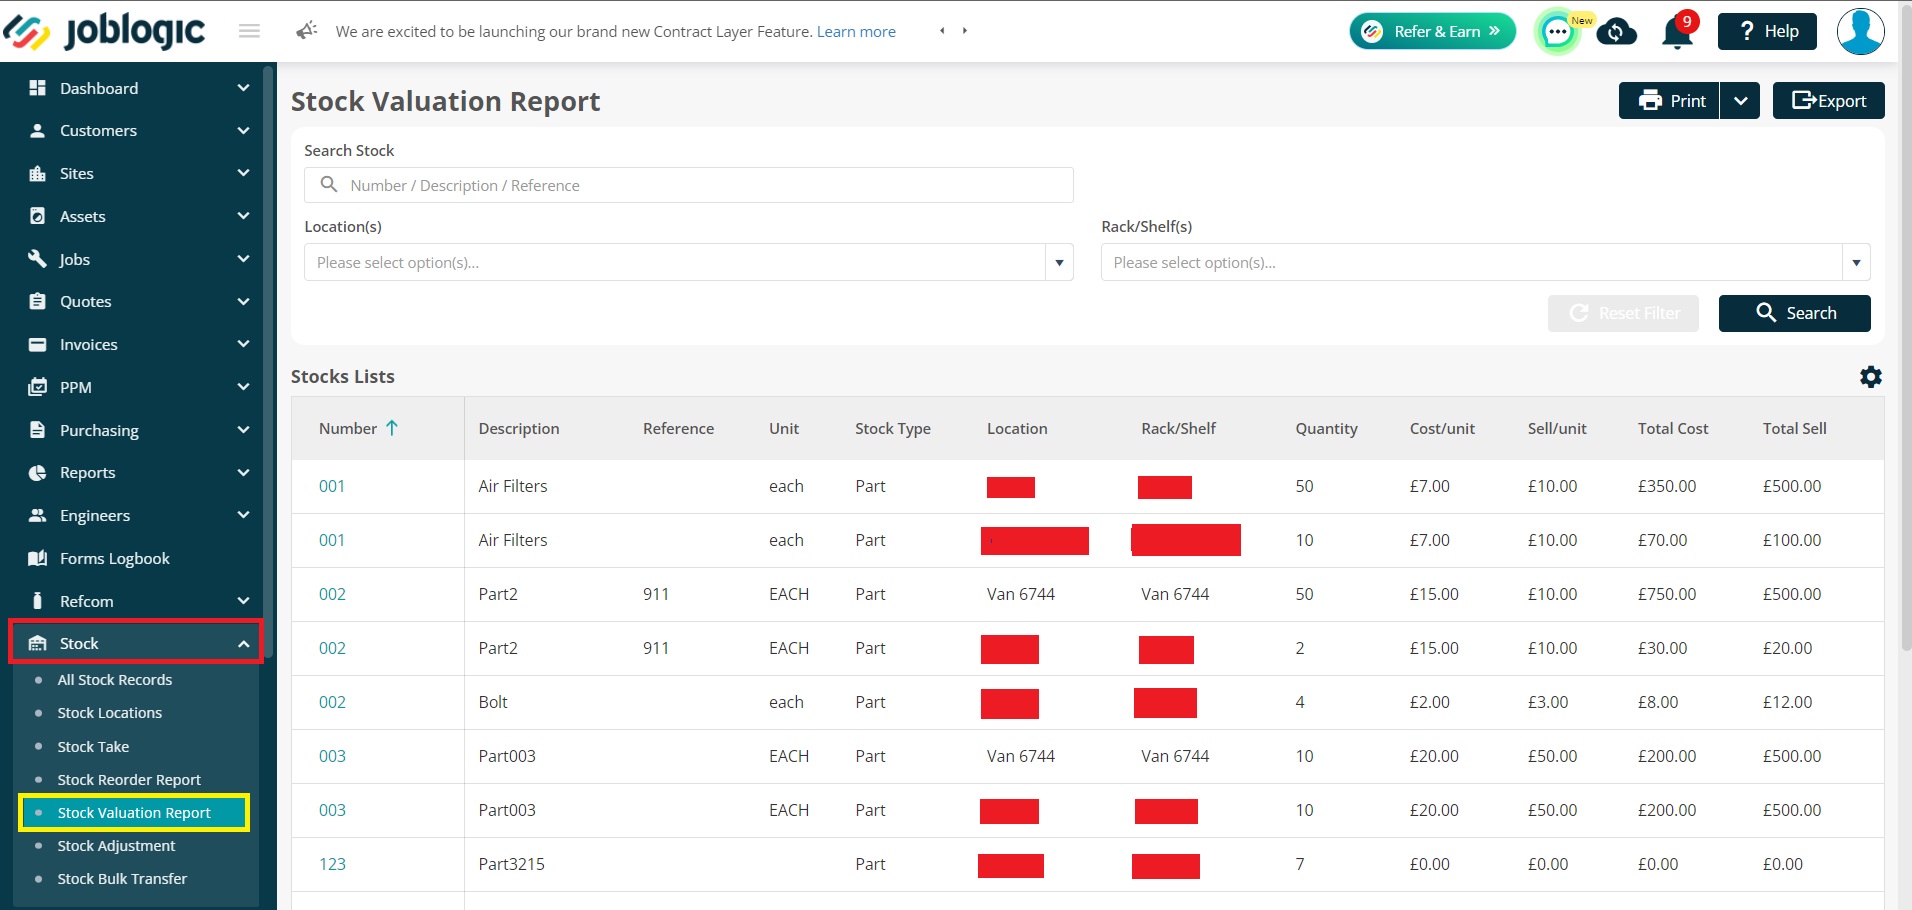Open the Print options dropdown arrow
The width and height of the screenshot is (1912, 910).
coord(1740,101)
